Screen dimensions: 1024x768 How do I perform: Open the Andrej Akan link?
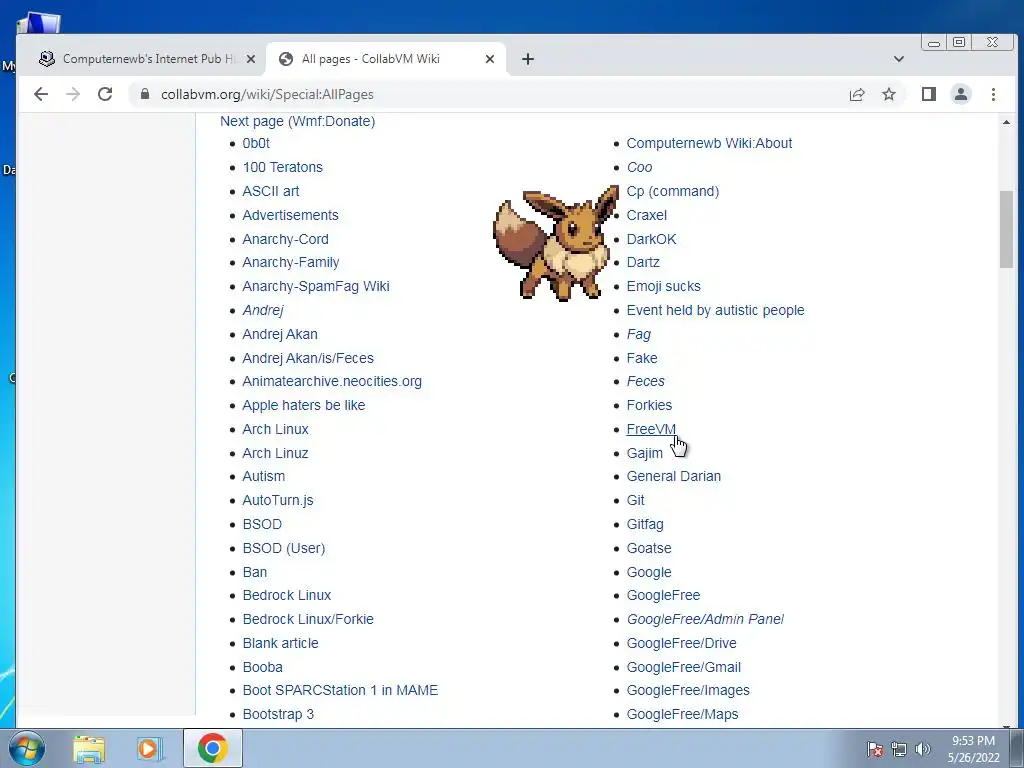pyautogui.click(x=280, y=334)
